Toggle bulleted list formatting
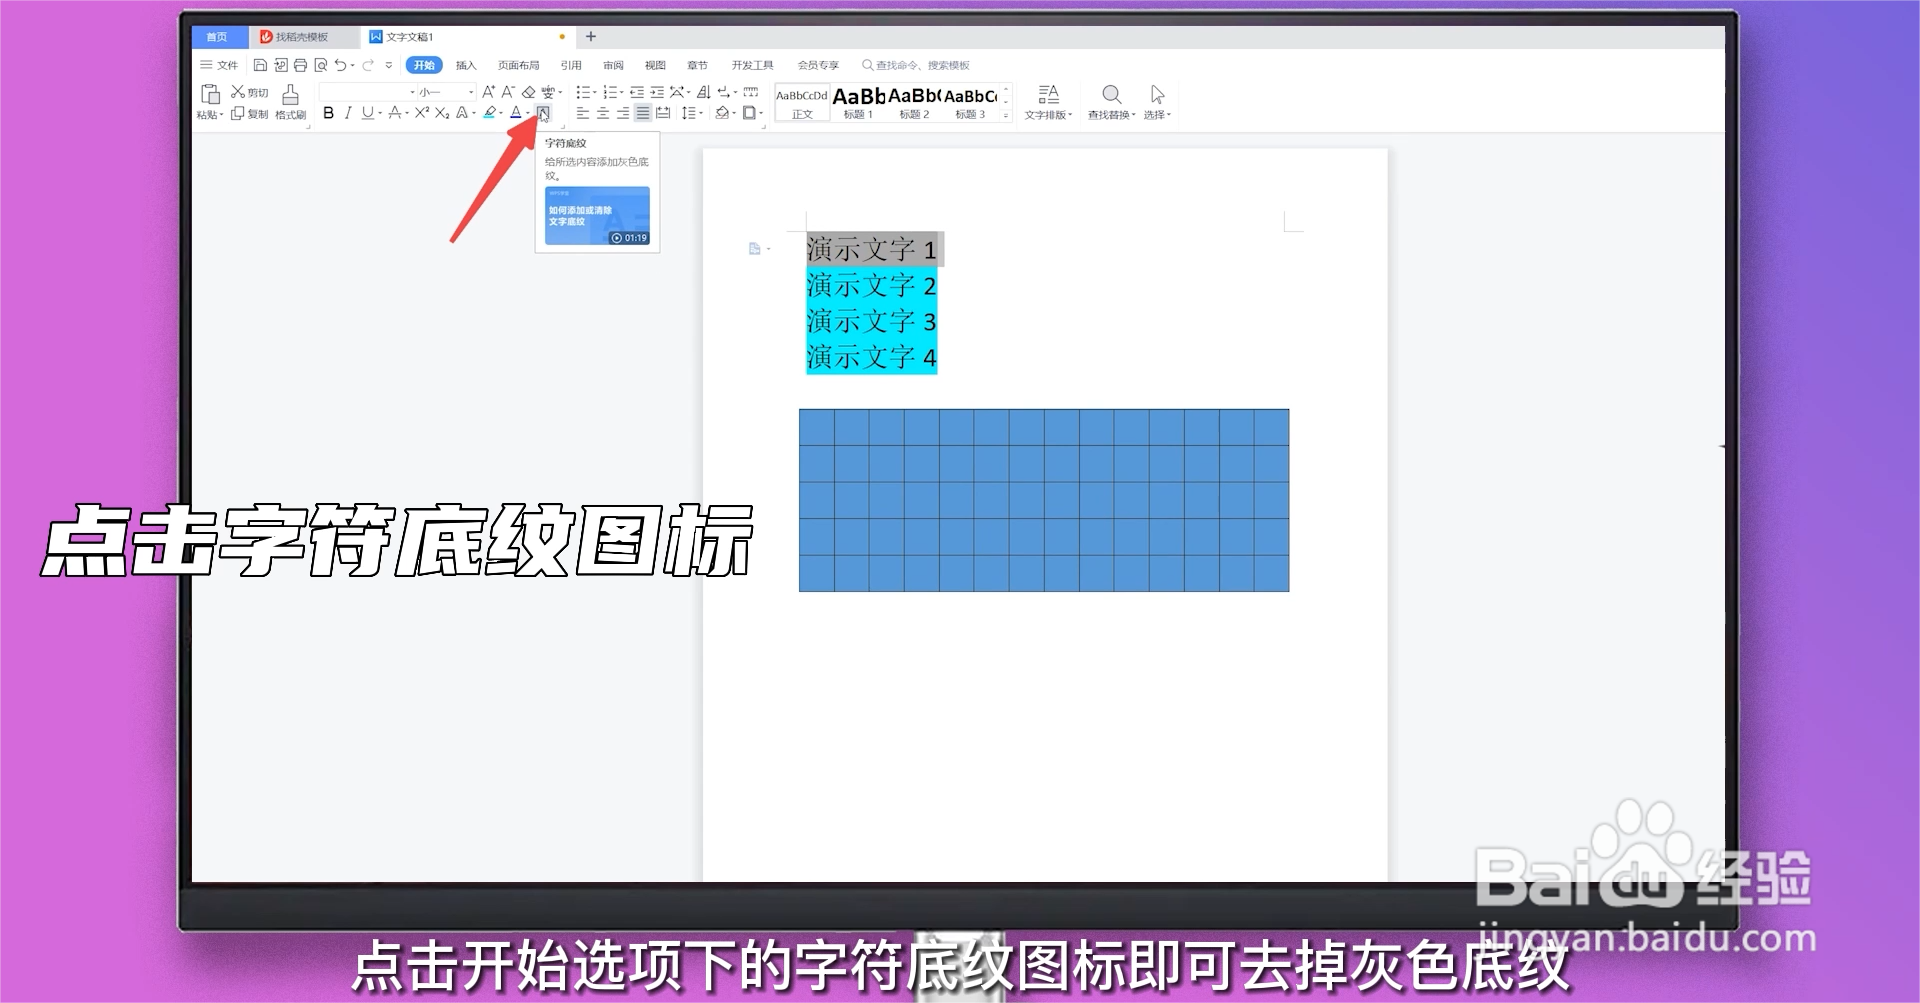The width and height of the screenshot is (1920, 1003). tap(585, 92)
